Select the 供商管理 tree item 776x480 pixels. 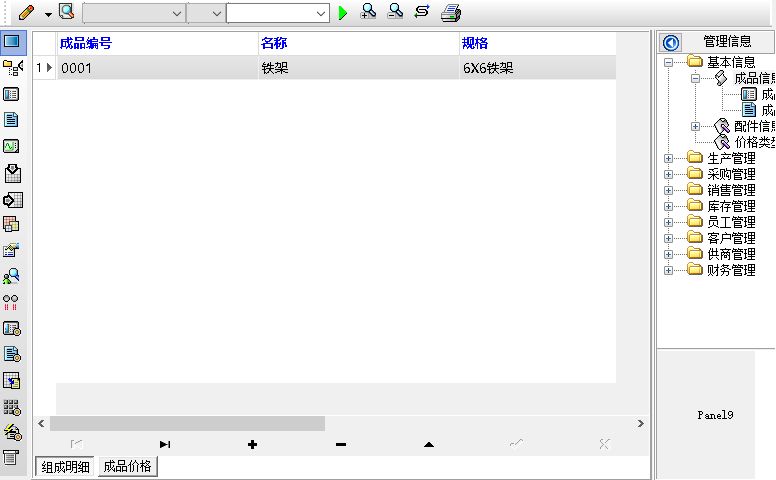point(731,254)
